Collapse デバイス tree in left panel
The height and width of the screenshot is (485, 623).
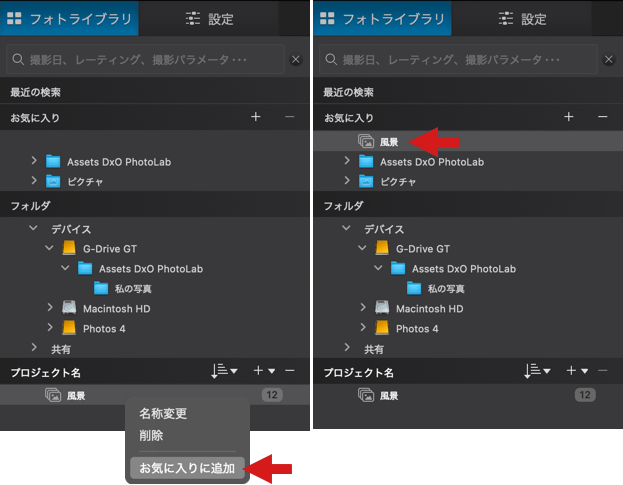pos(34,228)
